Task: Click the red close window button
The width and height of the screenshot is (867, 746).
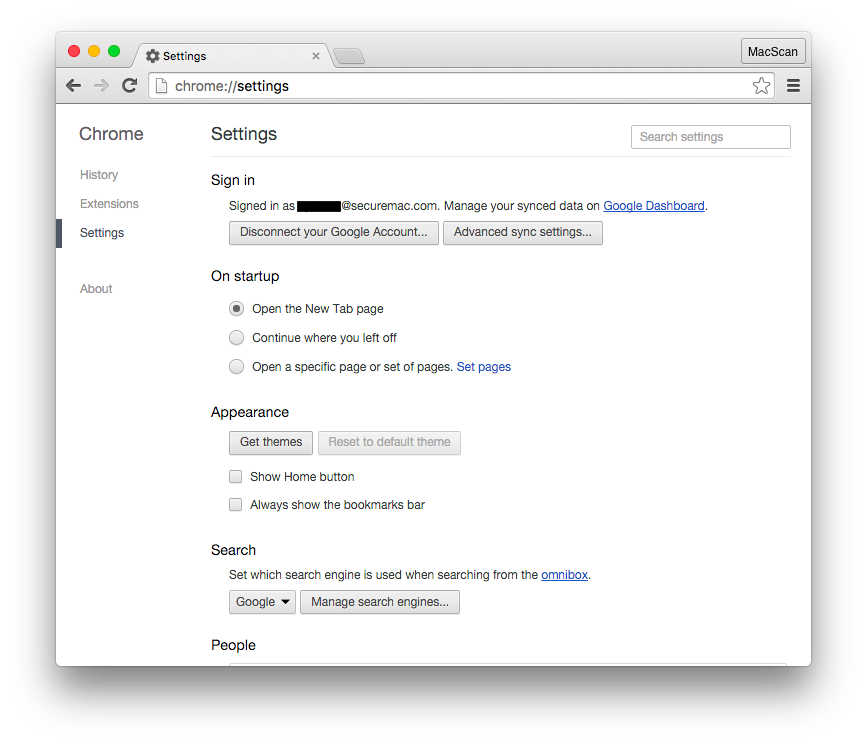Action: pyautogui.click(x=74, y=51)
